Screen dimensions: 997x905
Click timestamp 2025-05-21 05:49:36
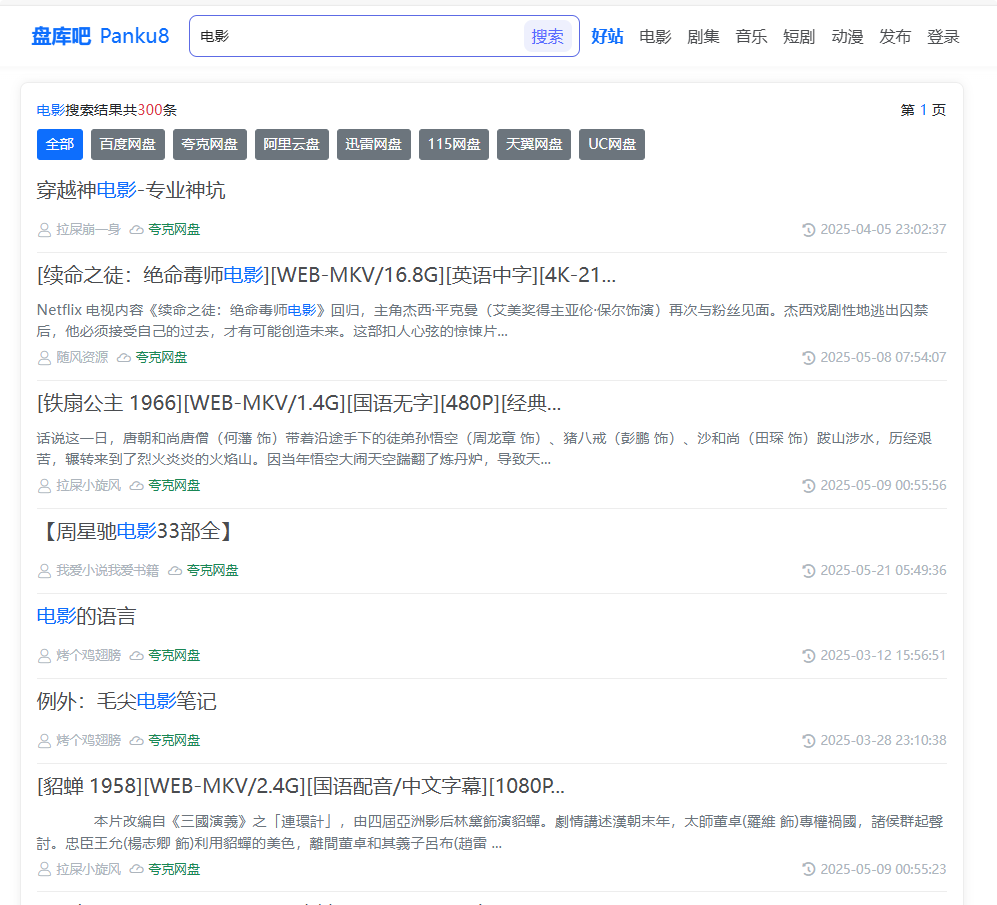pos(883,570)
